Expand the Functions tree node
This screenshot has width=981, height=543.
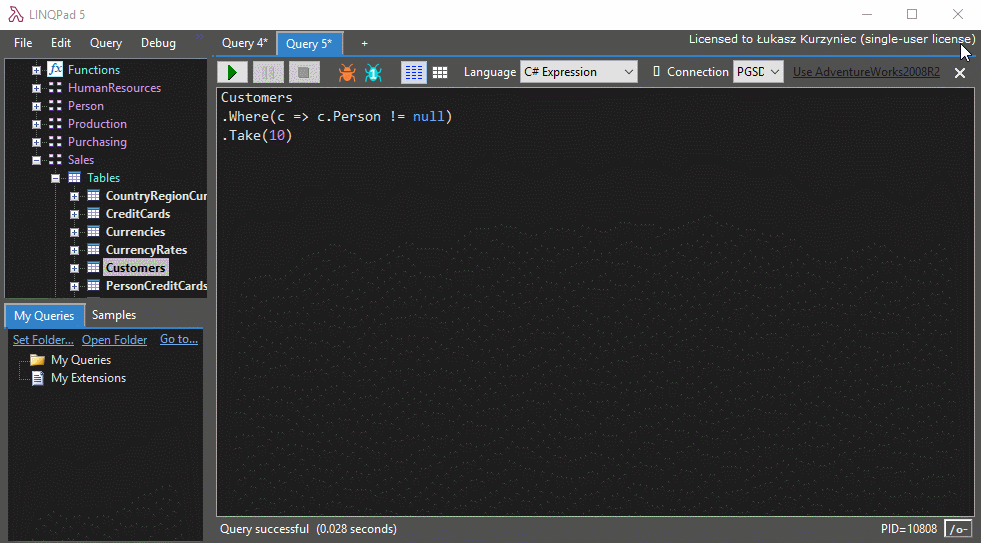[x=36, y=70]
